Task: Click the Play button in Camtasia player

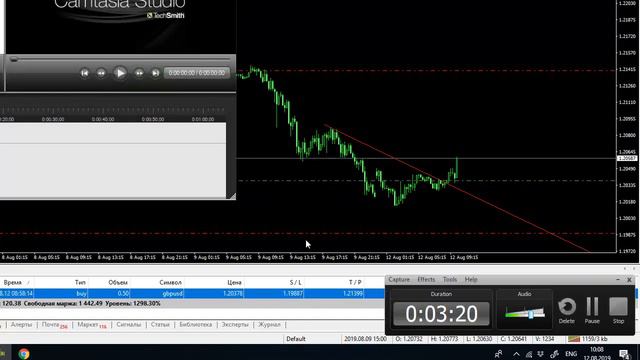Action: (x=120, y=73)
